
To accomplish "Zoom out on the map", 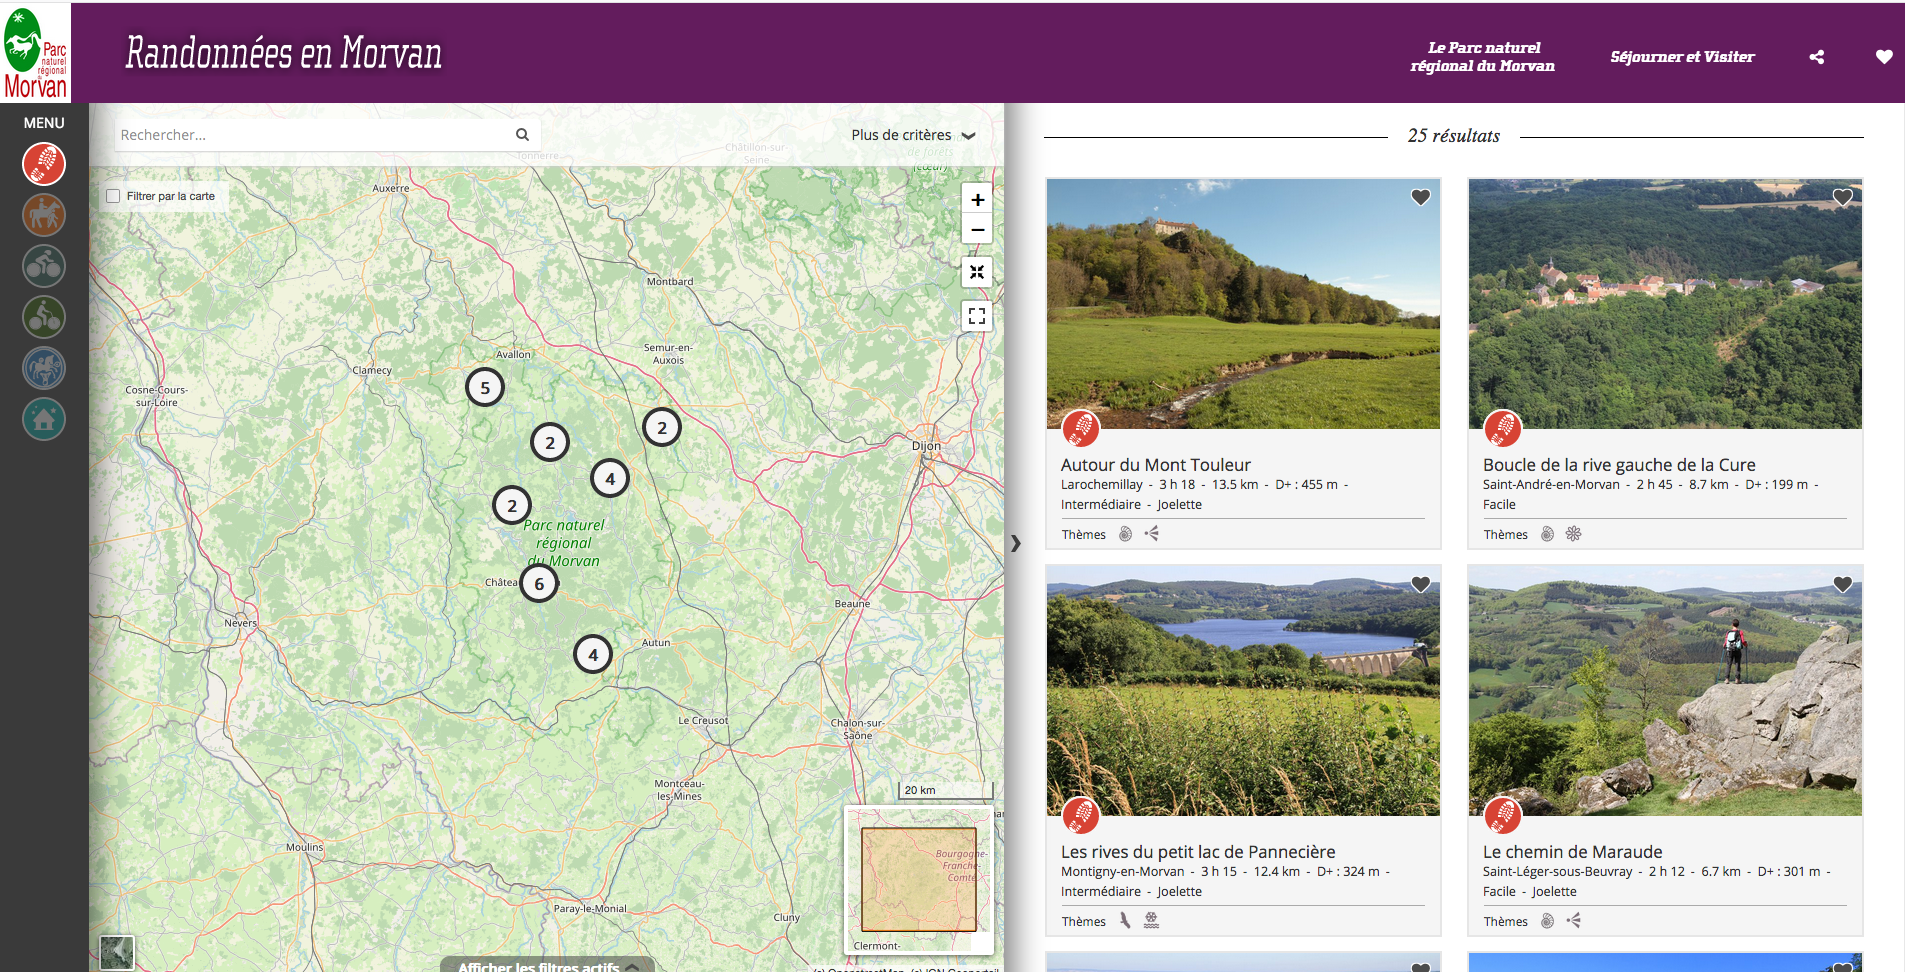I will point(977,230).
